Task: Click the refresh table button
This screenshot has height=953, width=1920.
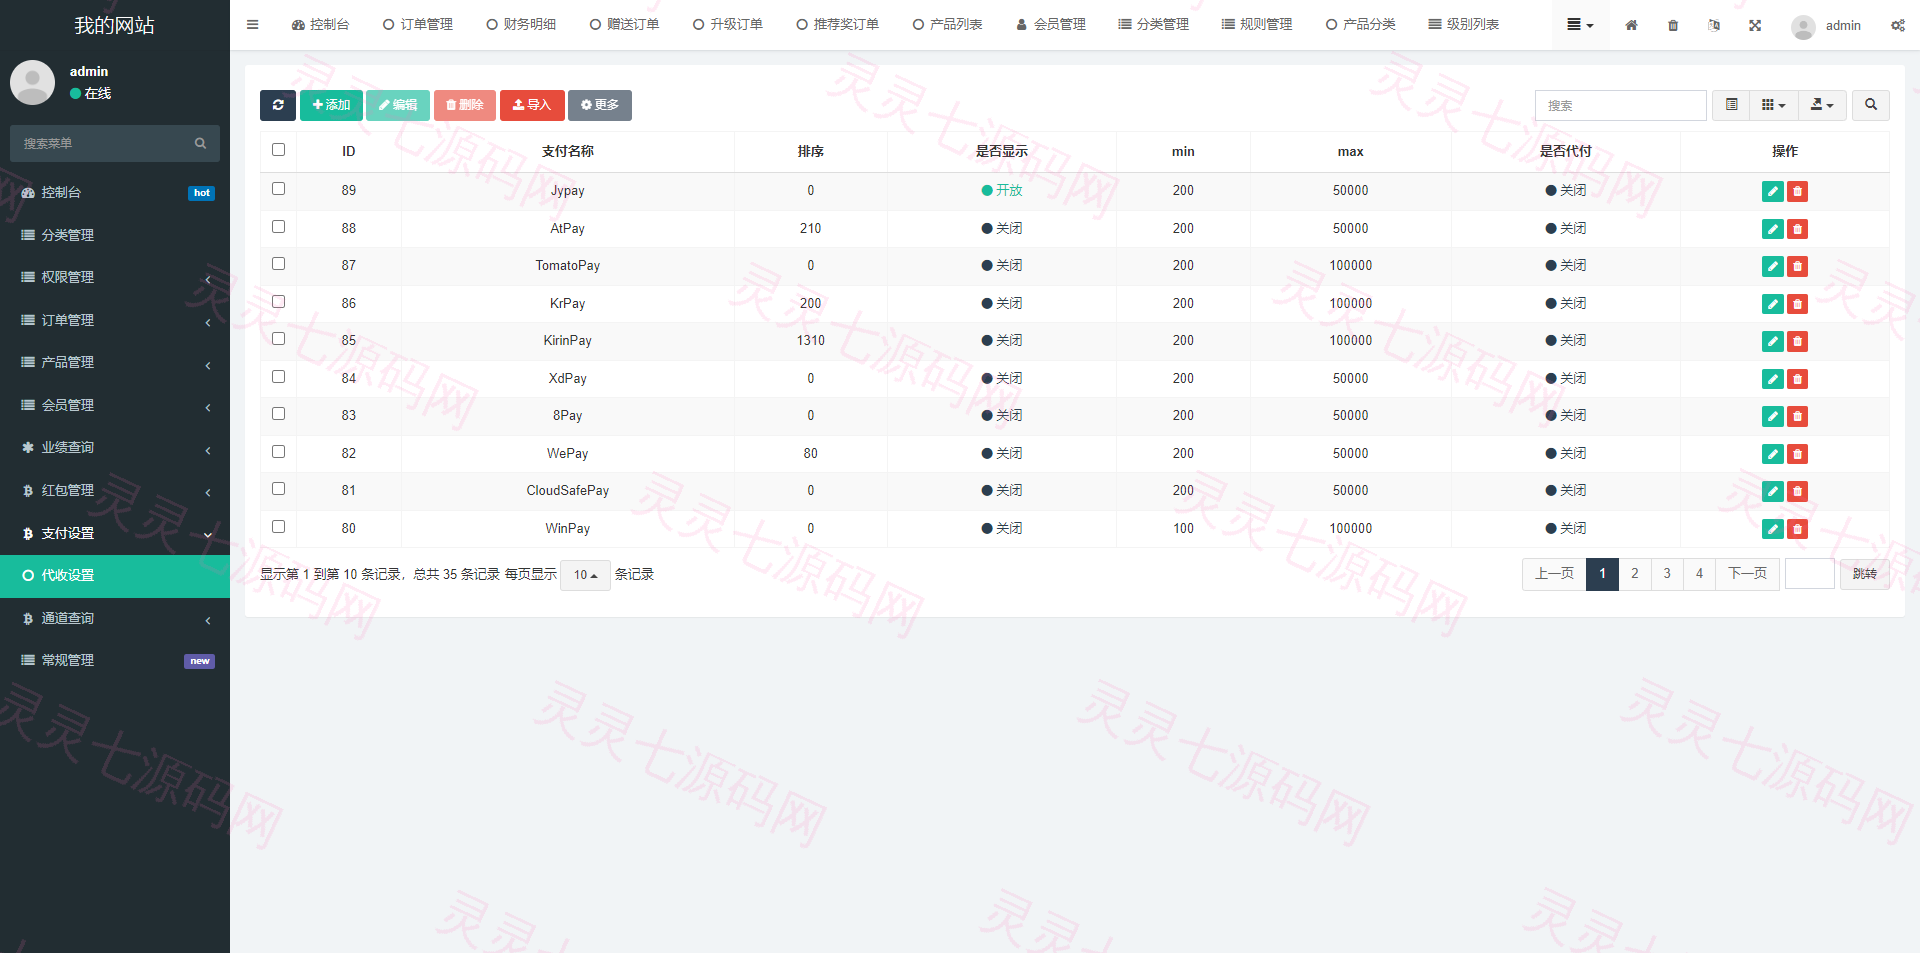Action: 278,105
